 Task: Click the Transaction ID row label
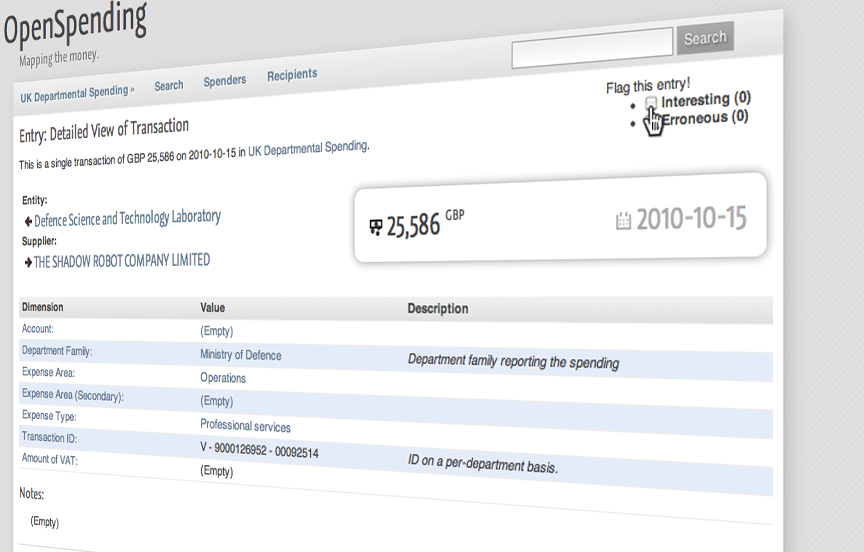tap(49, 437)
